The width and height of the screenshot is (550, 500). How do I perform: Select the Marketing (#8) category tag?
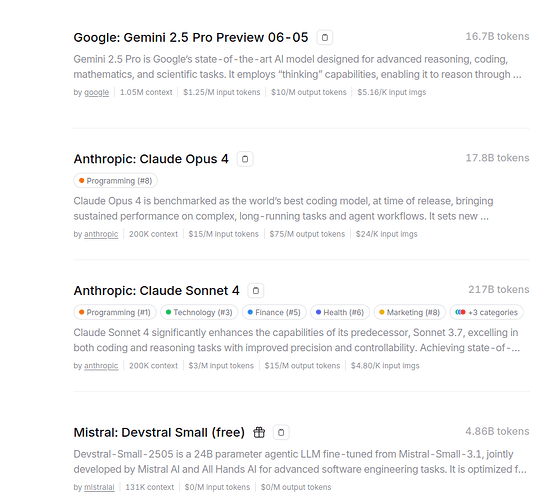pos(409,312)
